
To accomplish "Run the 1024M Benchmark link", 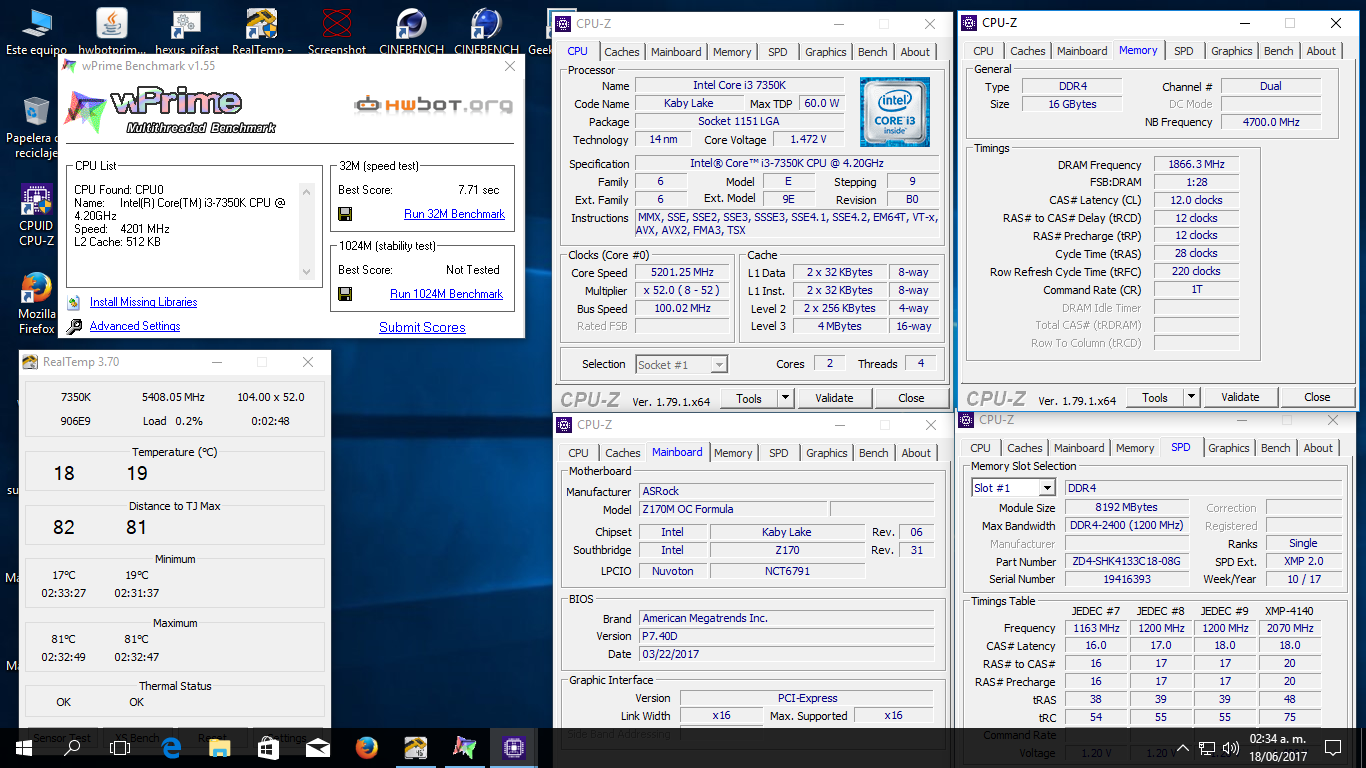I will 446,294.
